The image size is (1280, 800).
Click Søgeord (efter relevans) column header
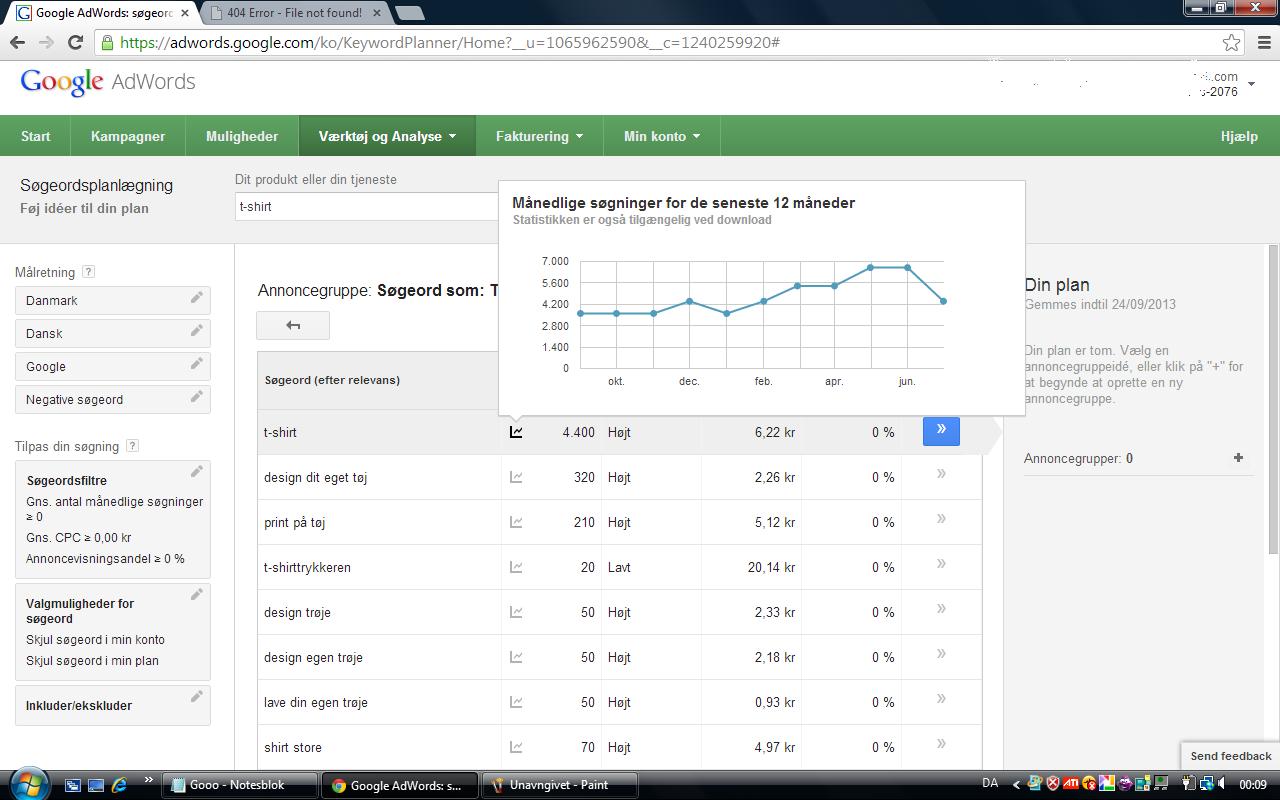pos(332,380)
